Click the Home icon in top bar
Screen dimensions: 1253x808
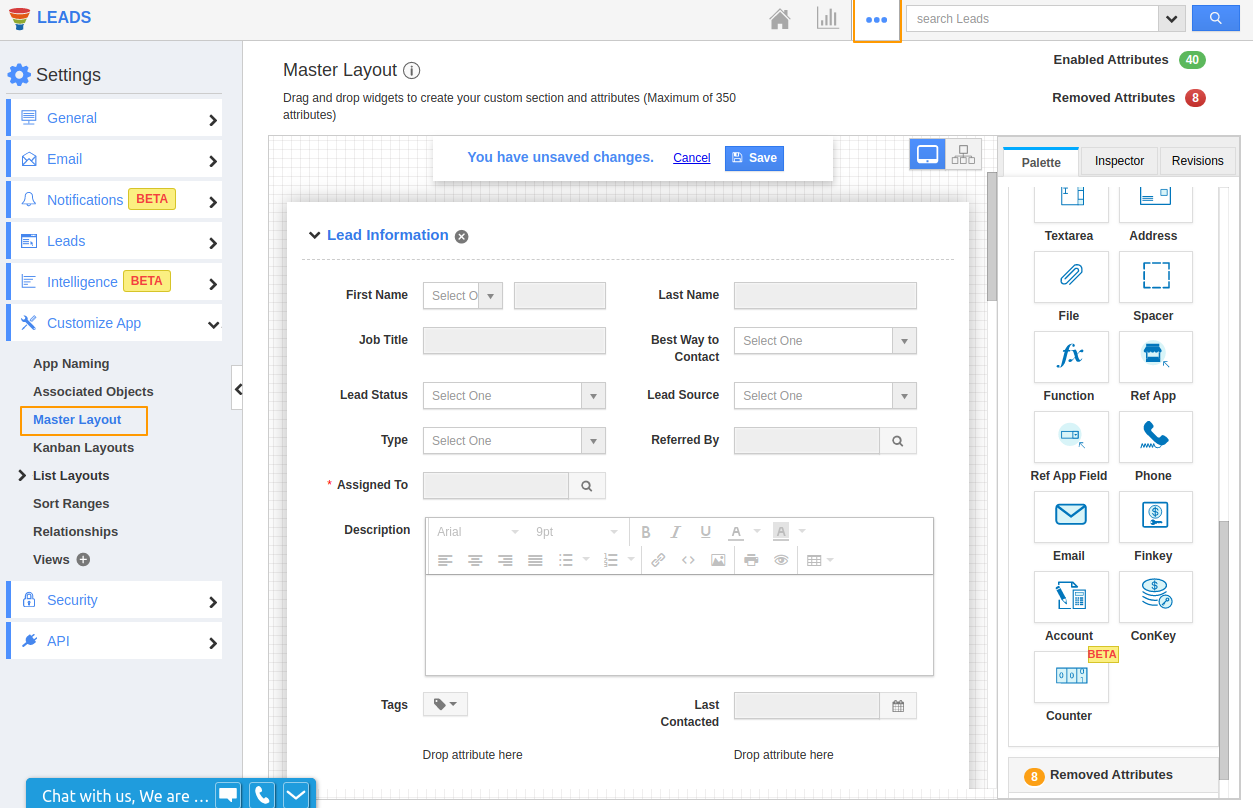click(x=780, y=19)
